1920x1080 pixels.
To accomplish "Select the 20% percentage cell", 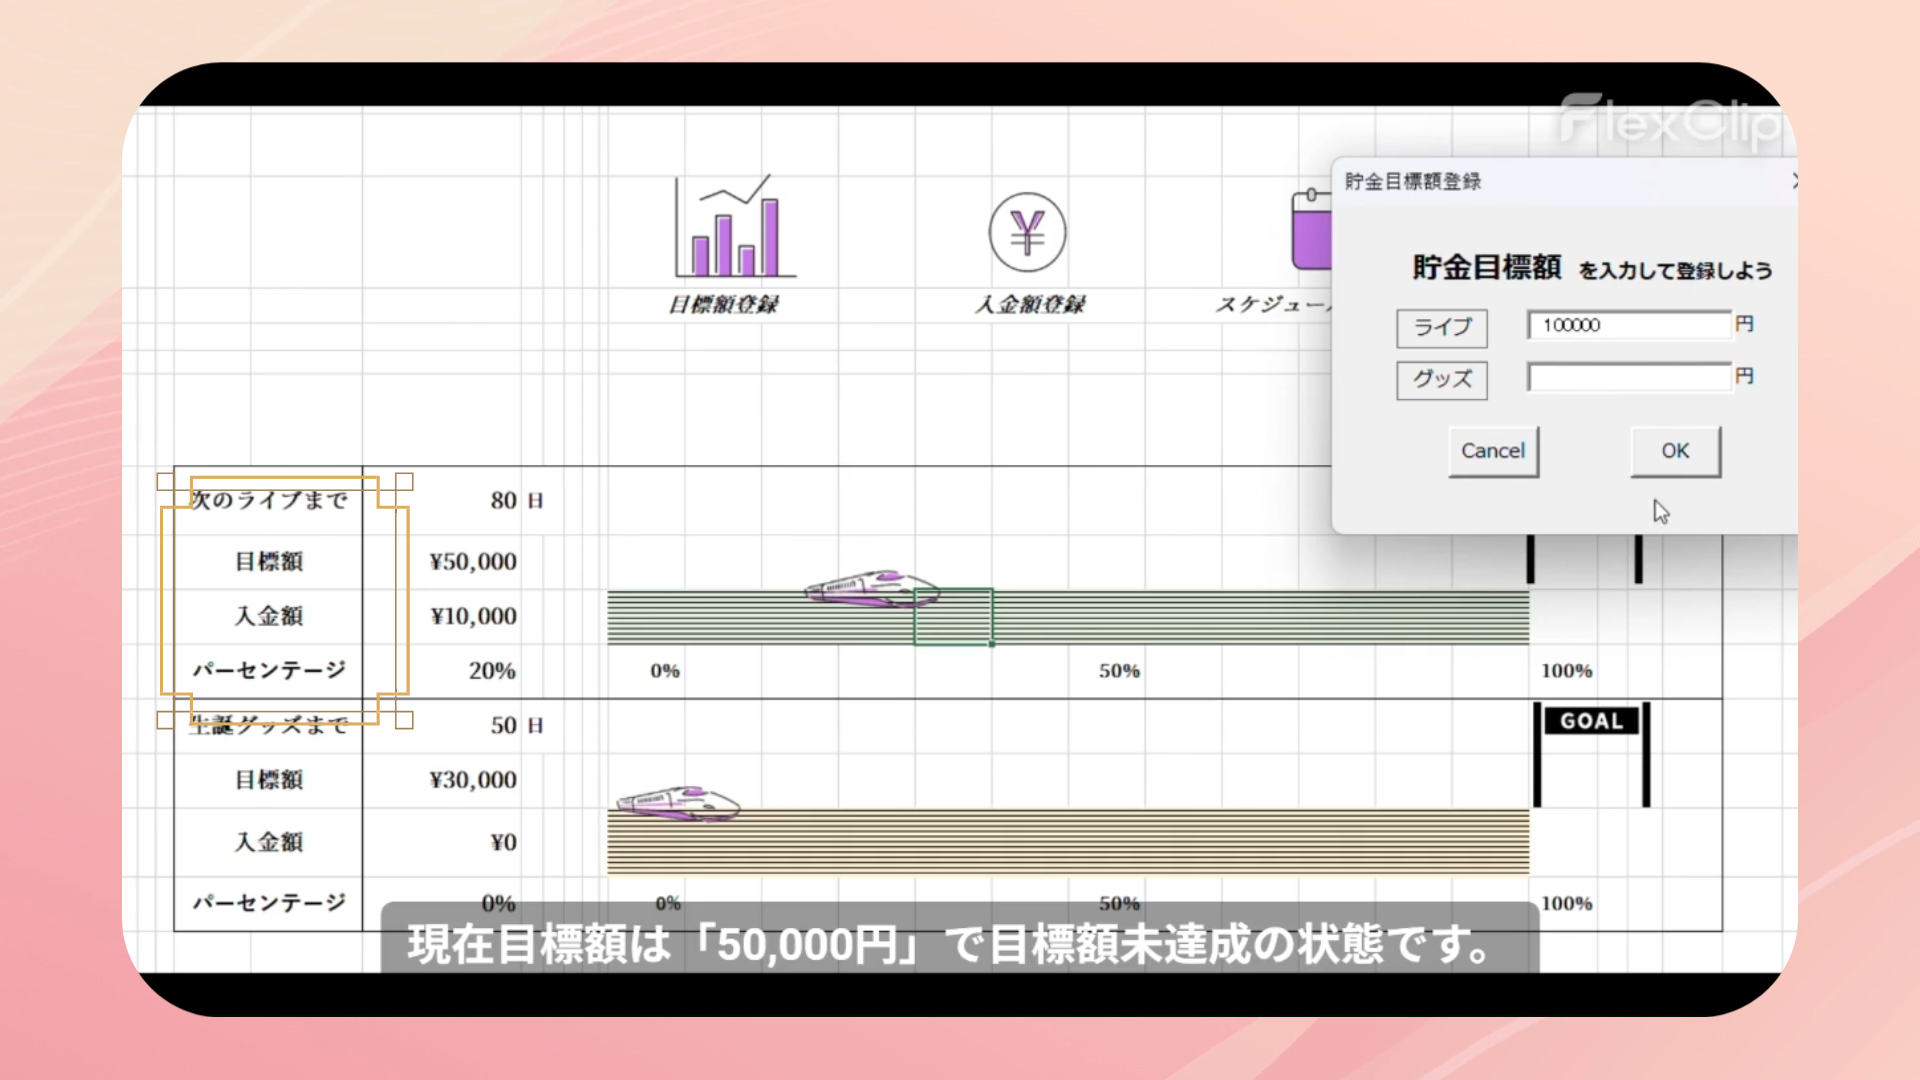I will [491, 671].
